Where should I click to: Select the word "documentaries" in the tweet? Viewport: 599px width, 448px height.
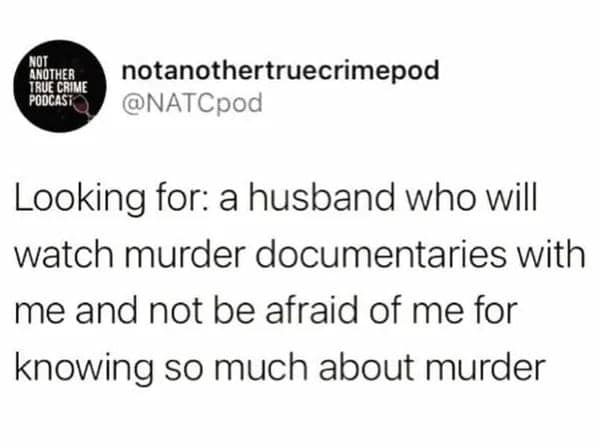pos(381,254)
